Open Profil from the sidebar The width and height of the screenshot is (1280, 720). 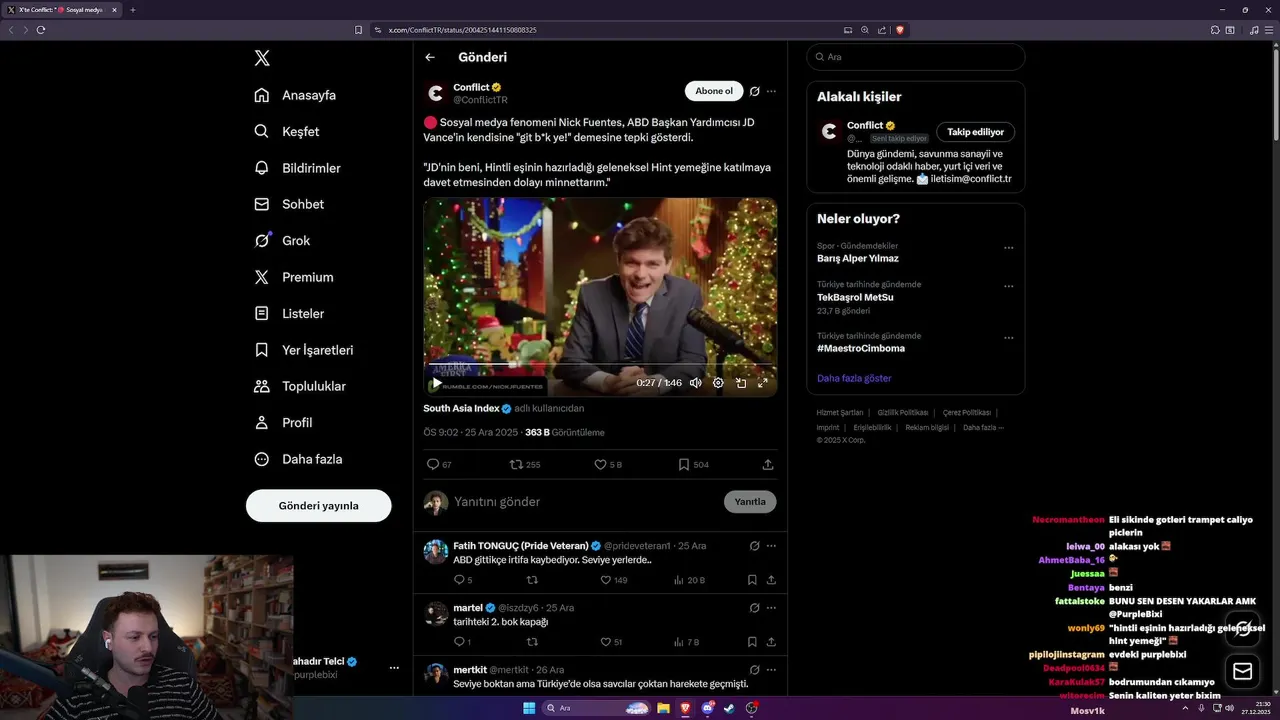(x=283, y=422)
